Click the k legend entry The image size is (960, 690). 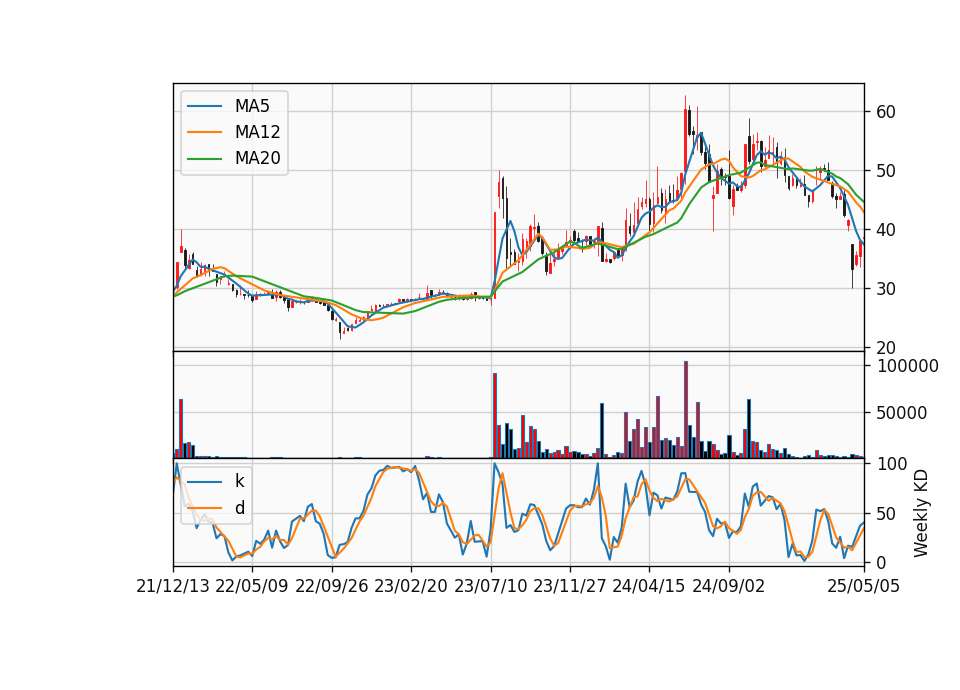(x=239, y=481)
